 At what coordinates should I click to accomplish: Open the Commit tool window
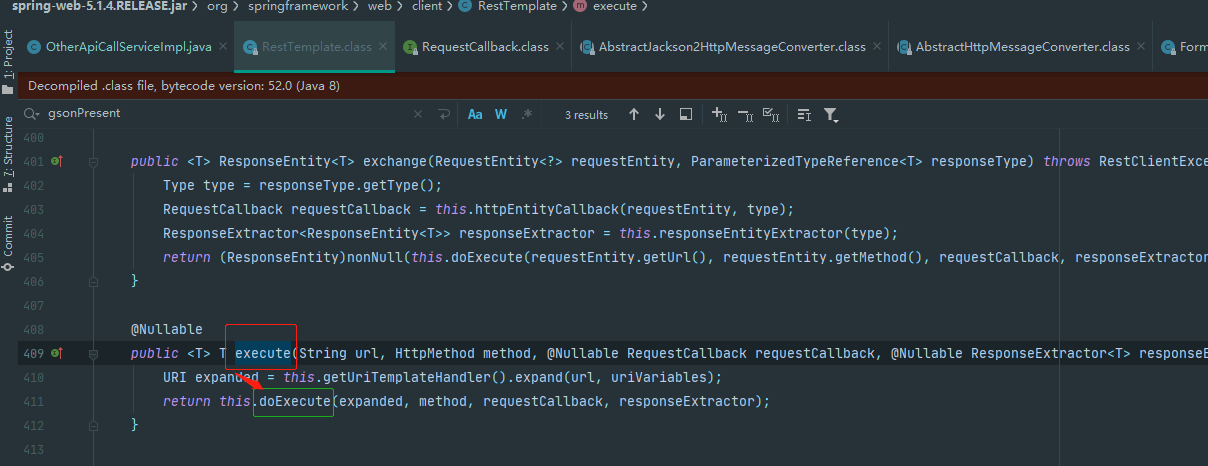point(8,244)
